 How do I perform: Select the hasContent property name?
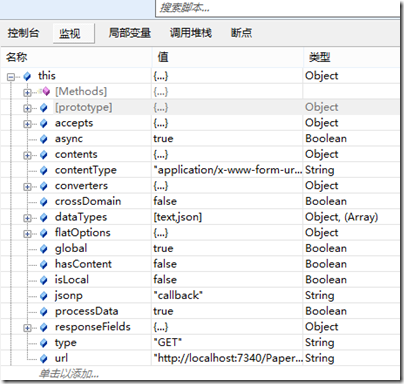(x=83, y=264)
